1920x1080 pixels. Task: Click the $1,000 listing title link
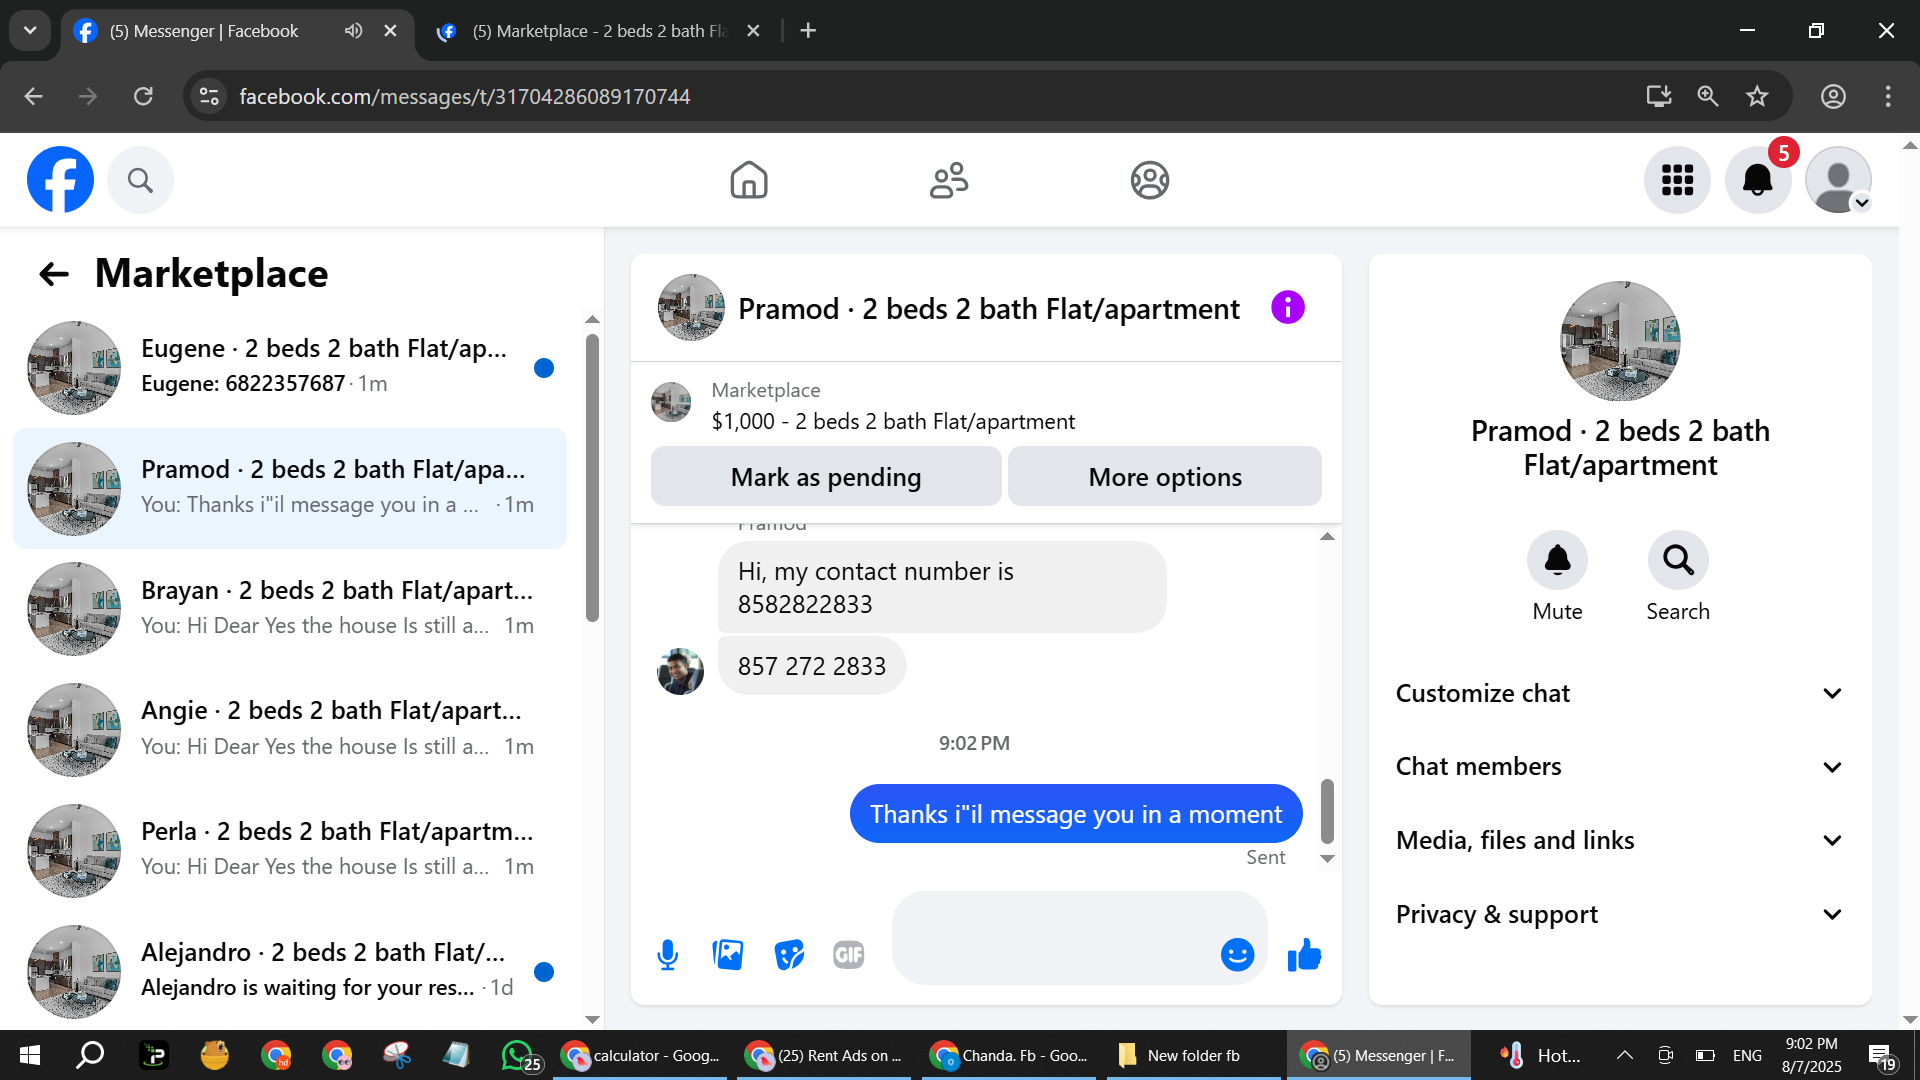coord(893,422)
